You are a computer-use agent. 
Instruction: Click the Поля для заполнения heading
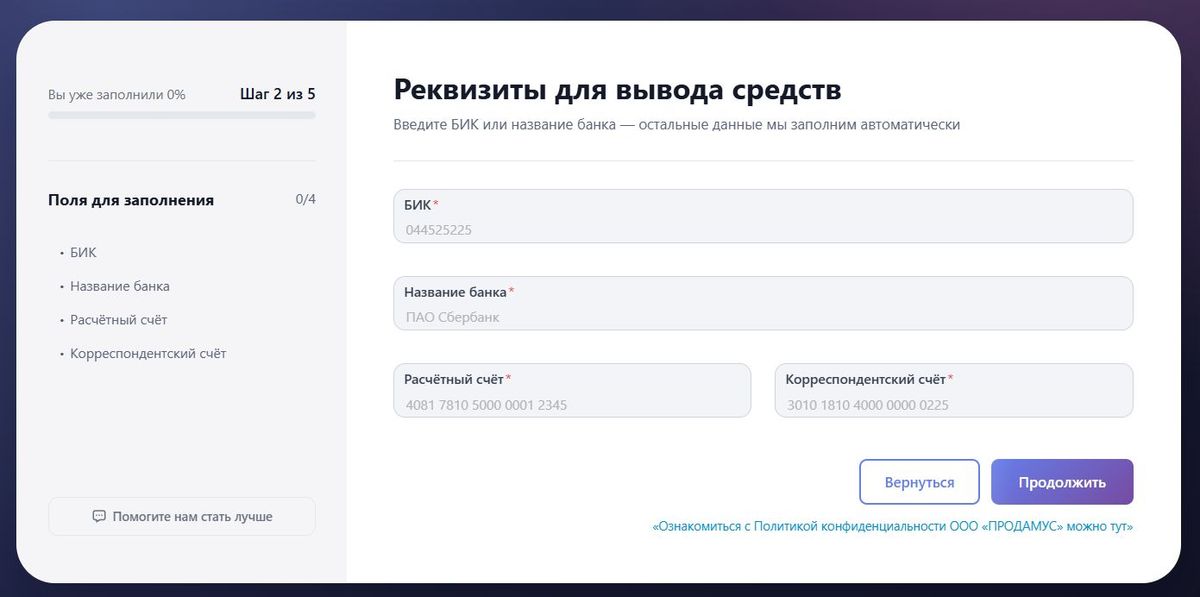131,200
